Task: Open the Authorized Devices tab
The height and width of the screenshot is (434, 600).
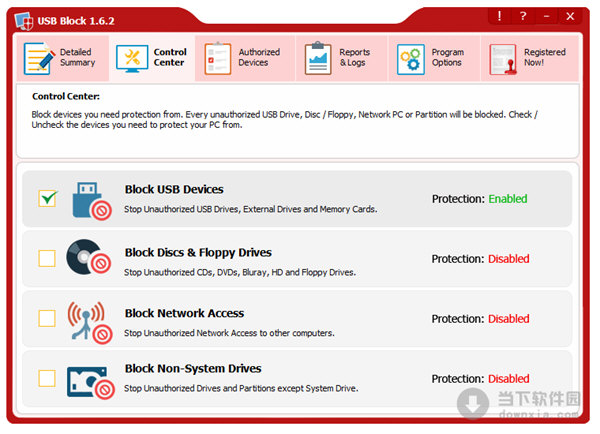Action: 245,58
